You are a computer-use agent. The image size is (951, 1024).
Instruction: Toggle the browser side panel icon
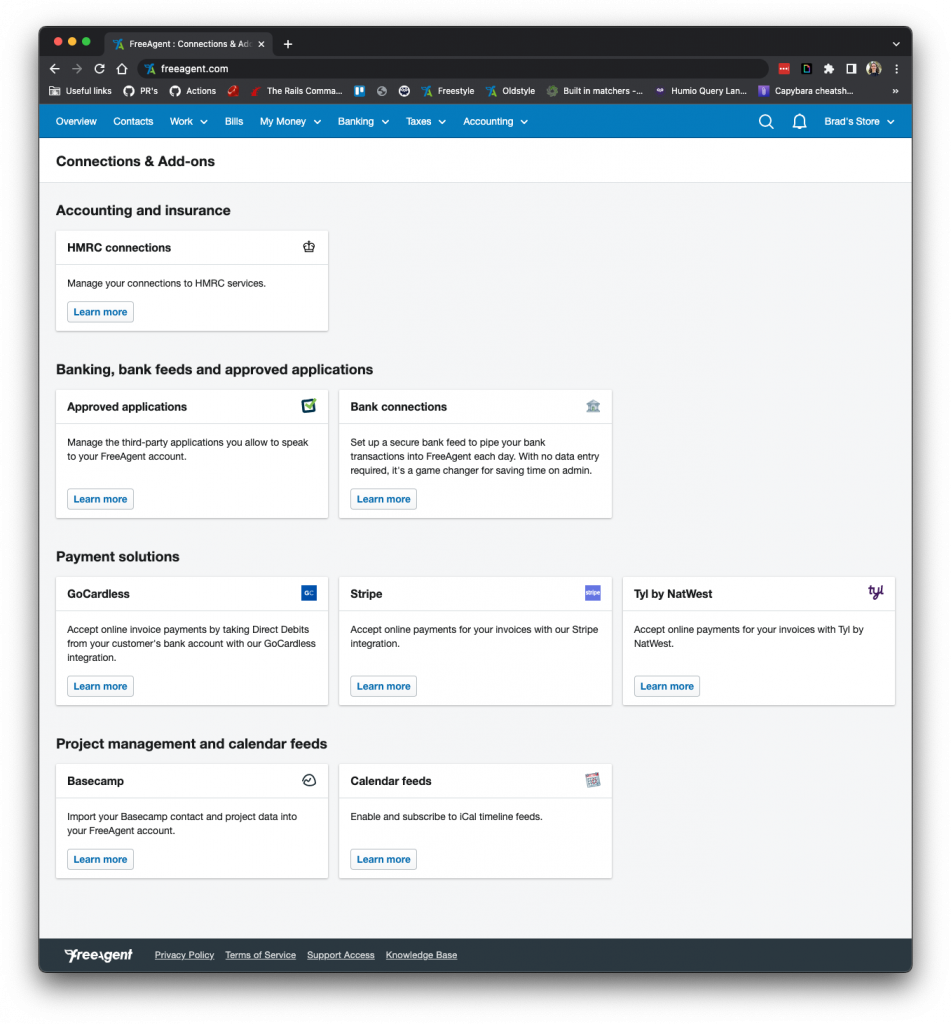(x=850, y=69)
